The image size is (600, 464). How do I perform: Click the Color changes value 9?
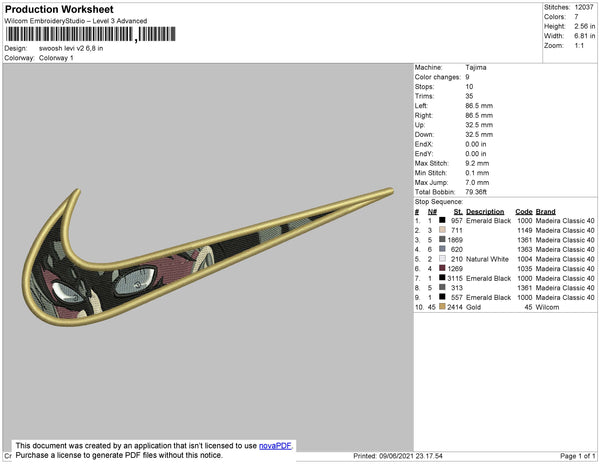click(x=467, y=77)
